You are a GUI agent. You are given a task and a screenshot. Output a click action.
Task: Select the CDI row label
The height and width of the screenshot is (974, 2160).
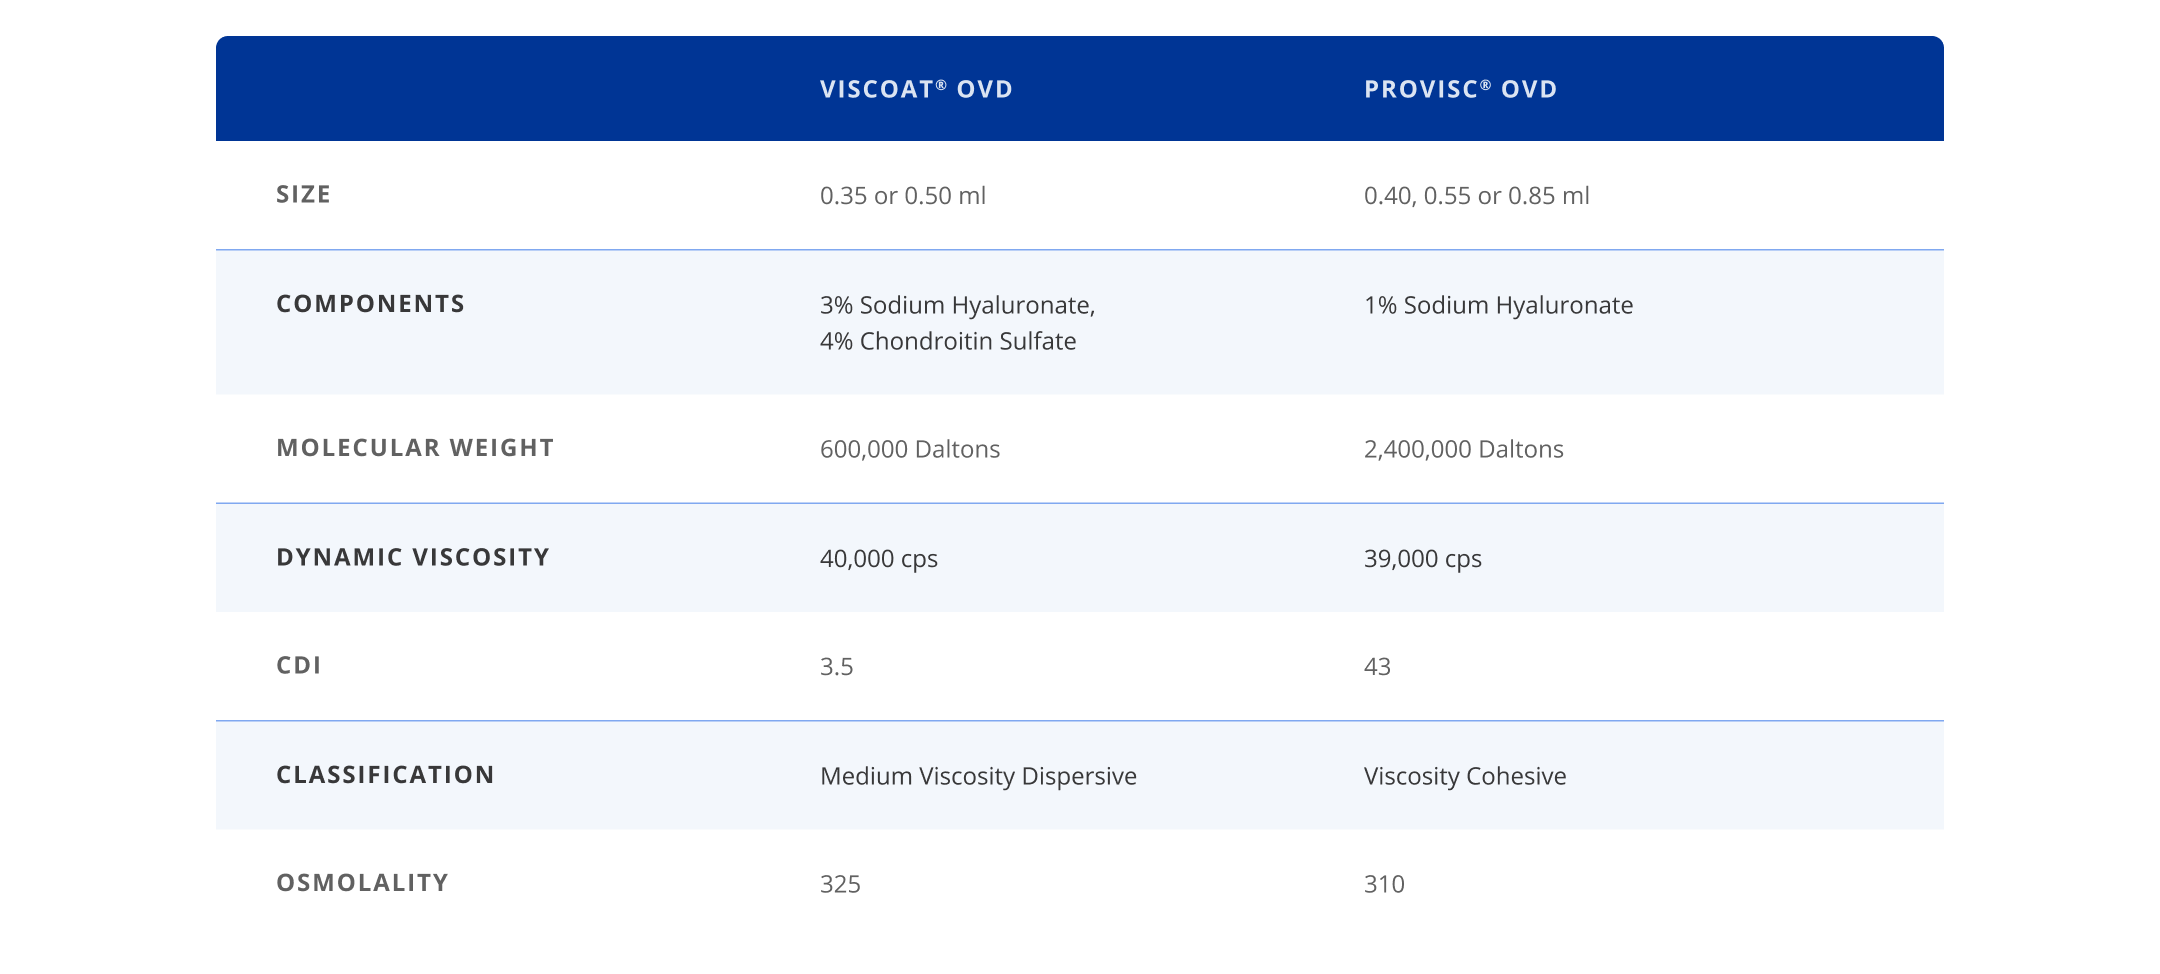[299, 666]
